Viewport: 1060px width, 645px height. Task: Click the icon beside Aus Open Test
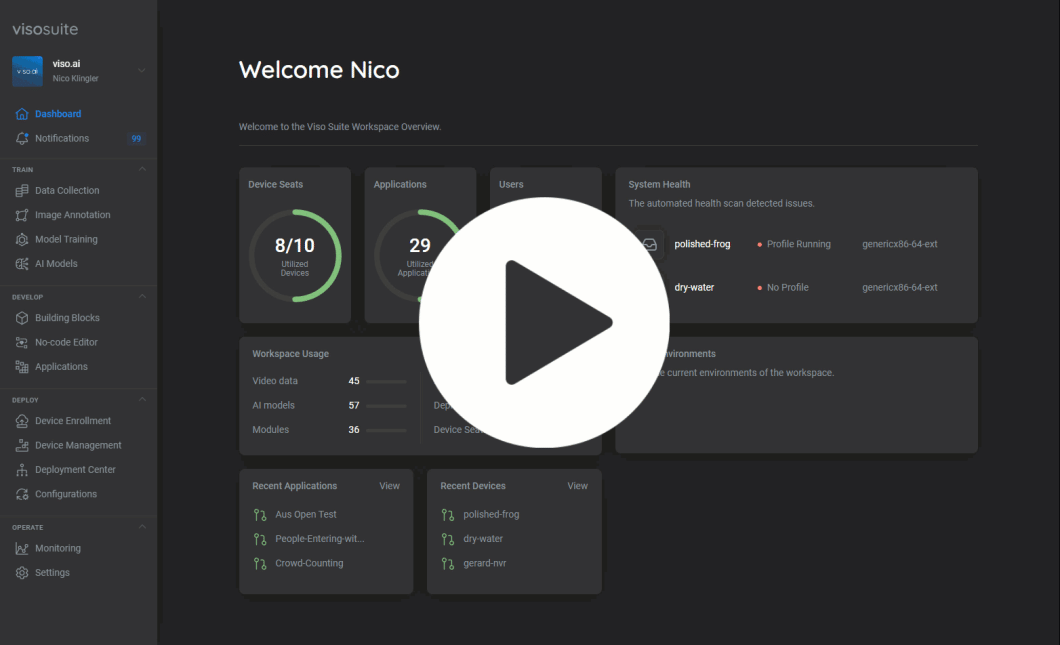(x=260, y=515)
